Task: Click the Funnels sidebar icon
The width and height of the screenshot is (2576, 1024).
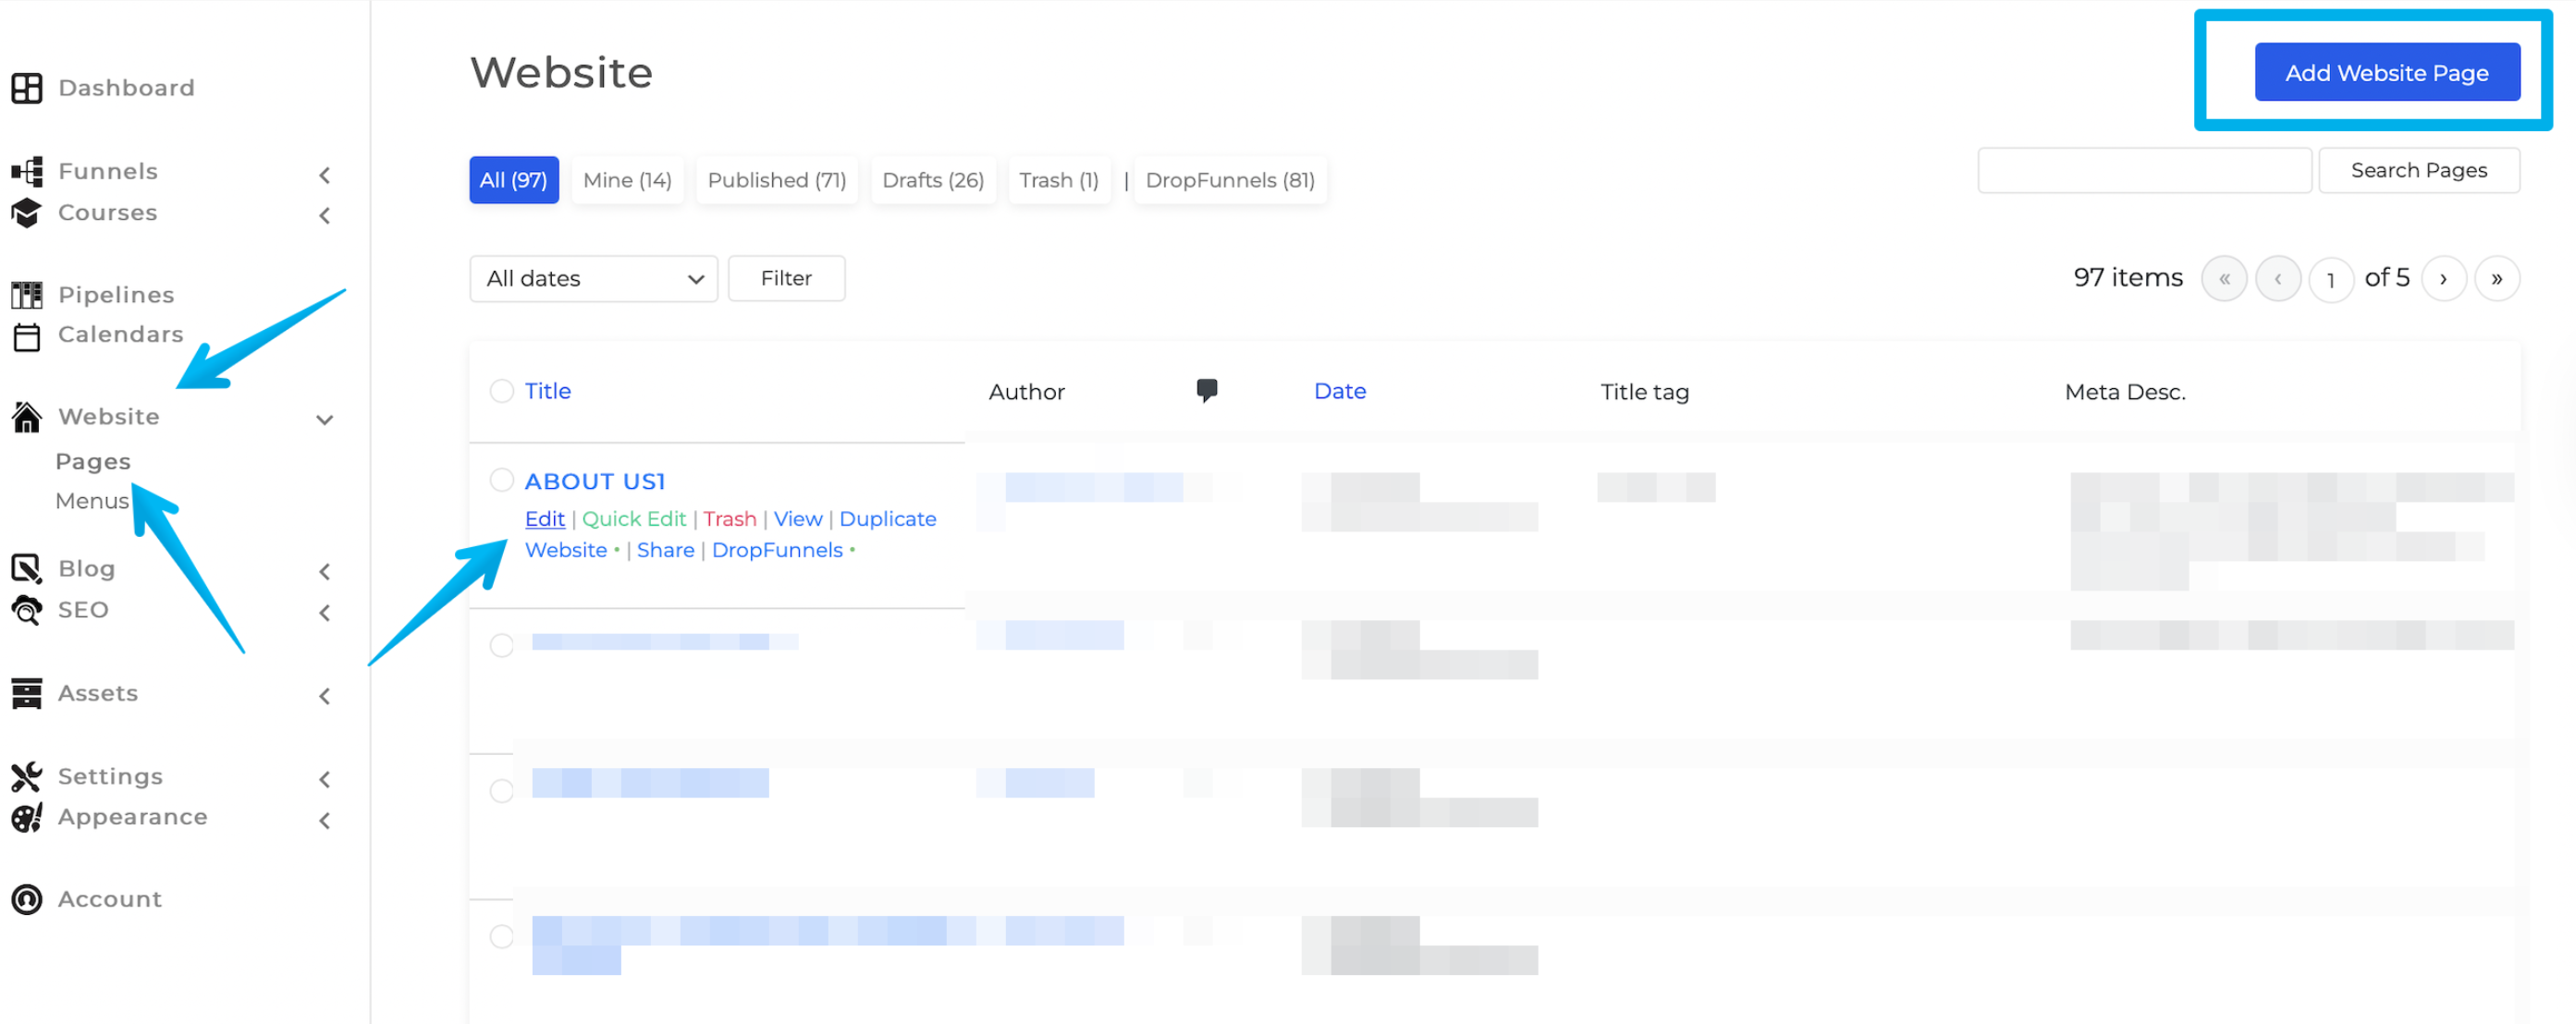Action: [x=27, y=172]
